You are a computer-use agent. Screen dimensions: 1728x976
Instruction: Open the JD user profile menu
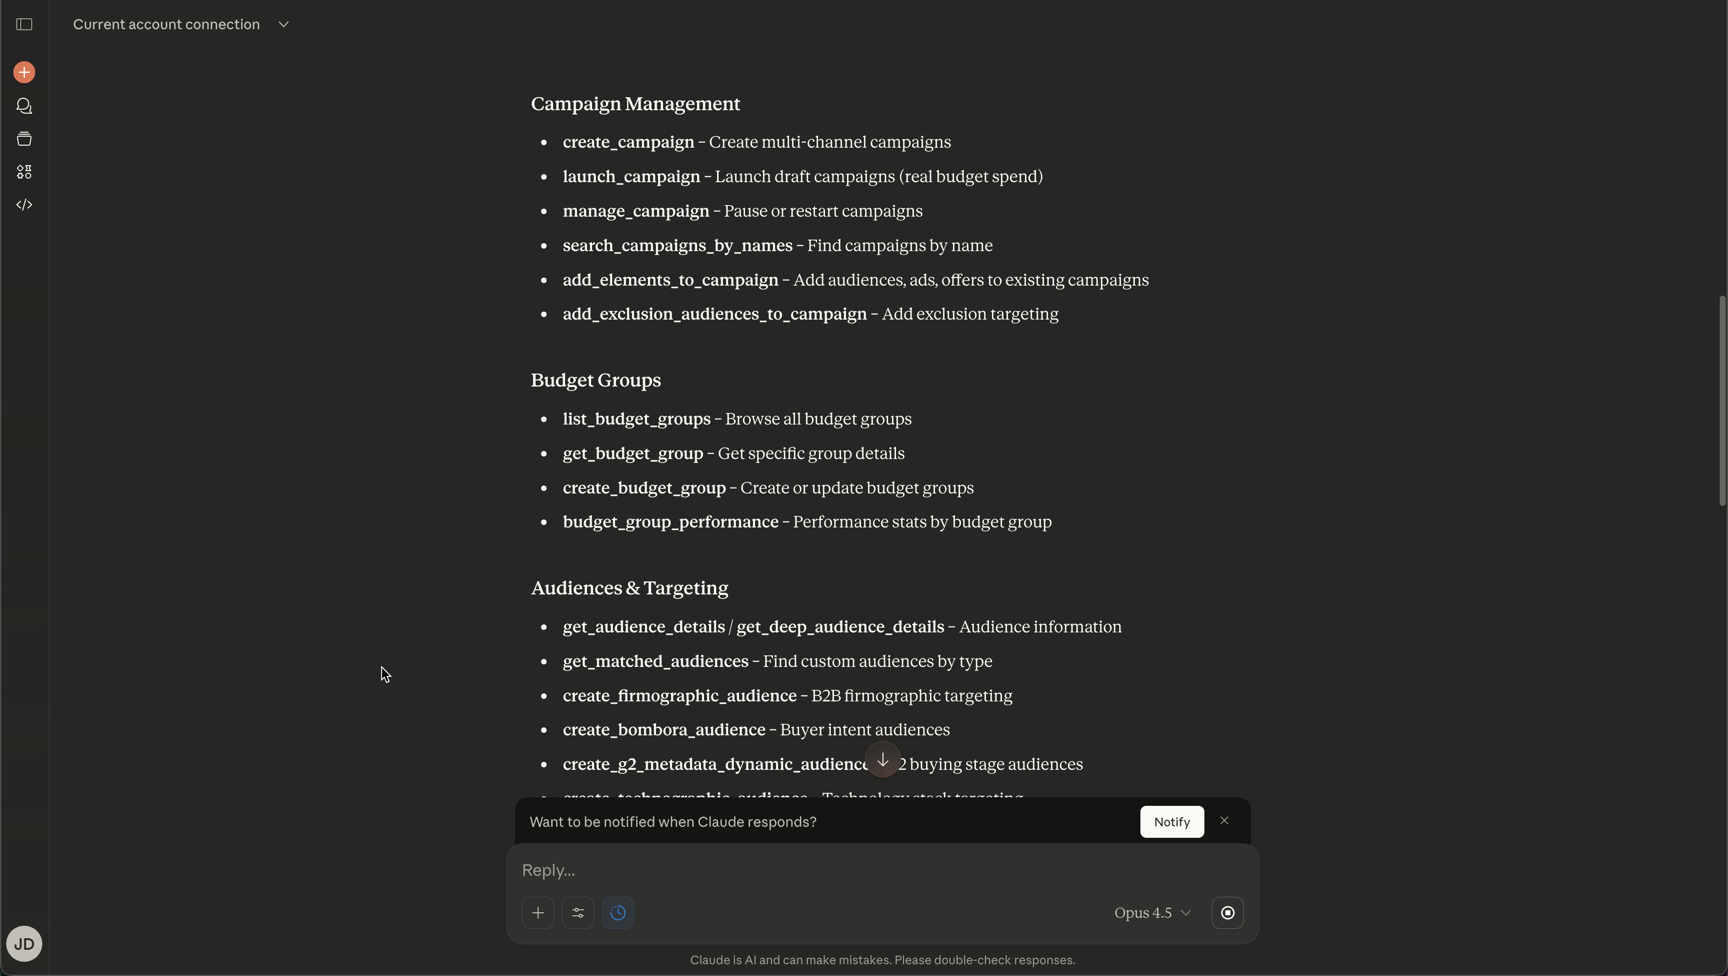click(24, 944)
